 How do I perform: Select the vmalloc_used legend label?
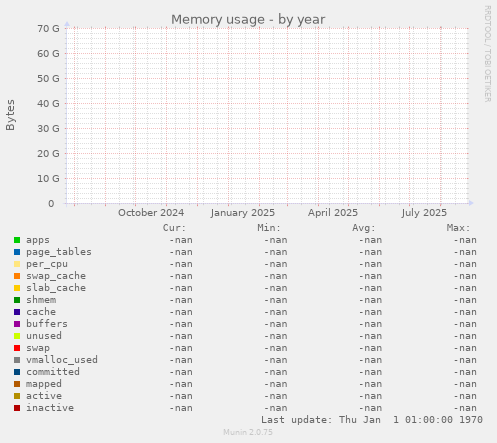coord(62,360)
